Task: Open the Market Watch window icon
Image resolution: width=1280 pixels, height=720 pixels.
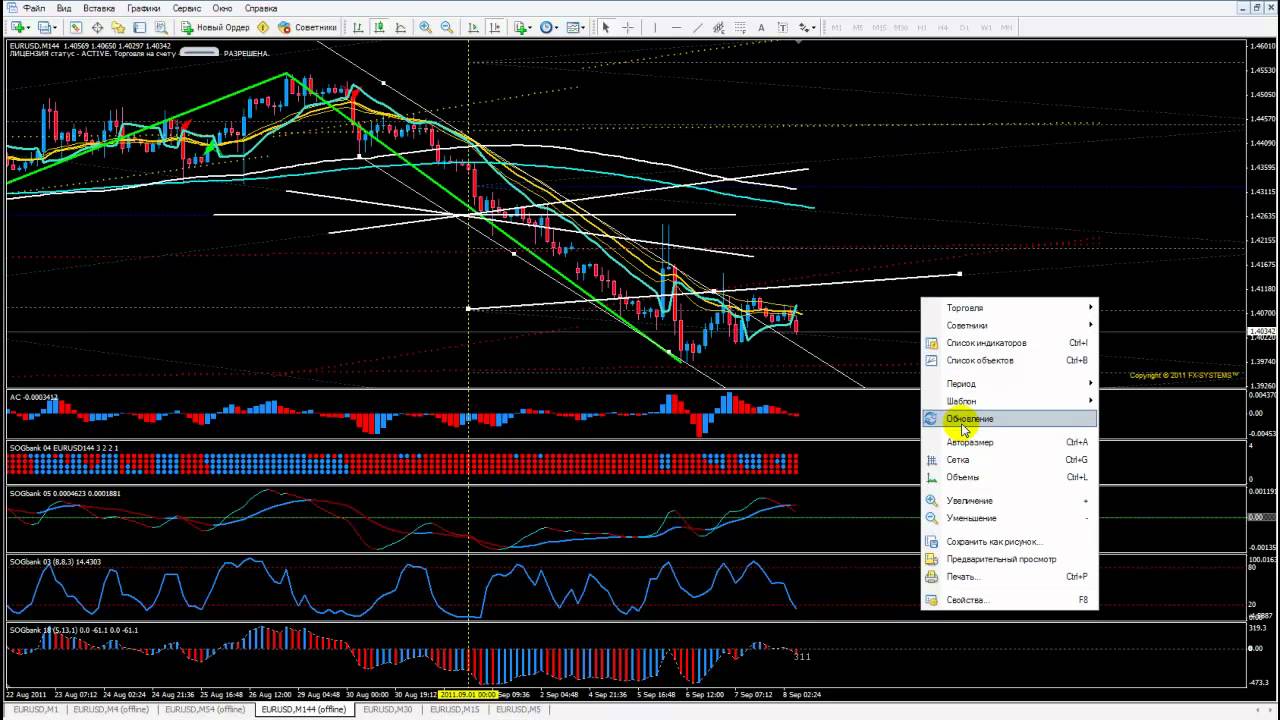Action: 76,28
